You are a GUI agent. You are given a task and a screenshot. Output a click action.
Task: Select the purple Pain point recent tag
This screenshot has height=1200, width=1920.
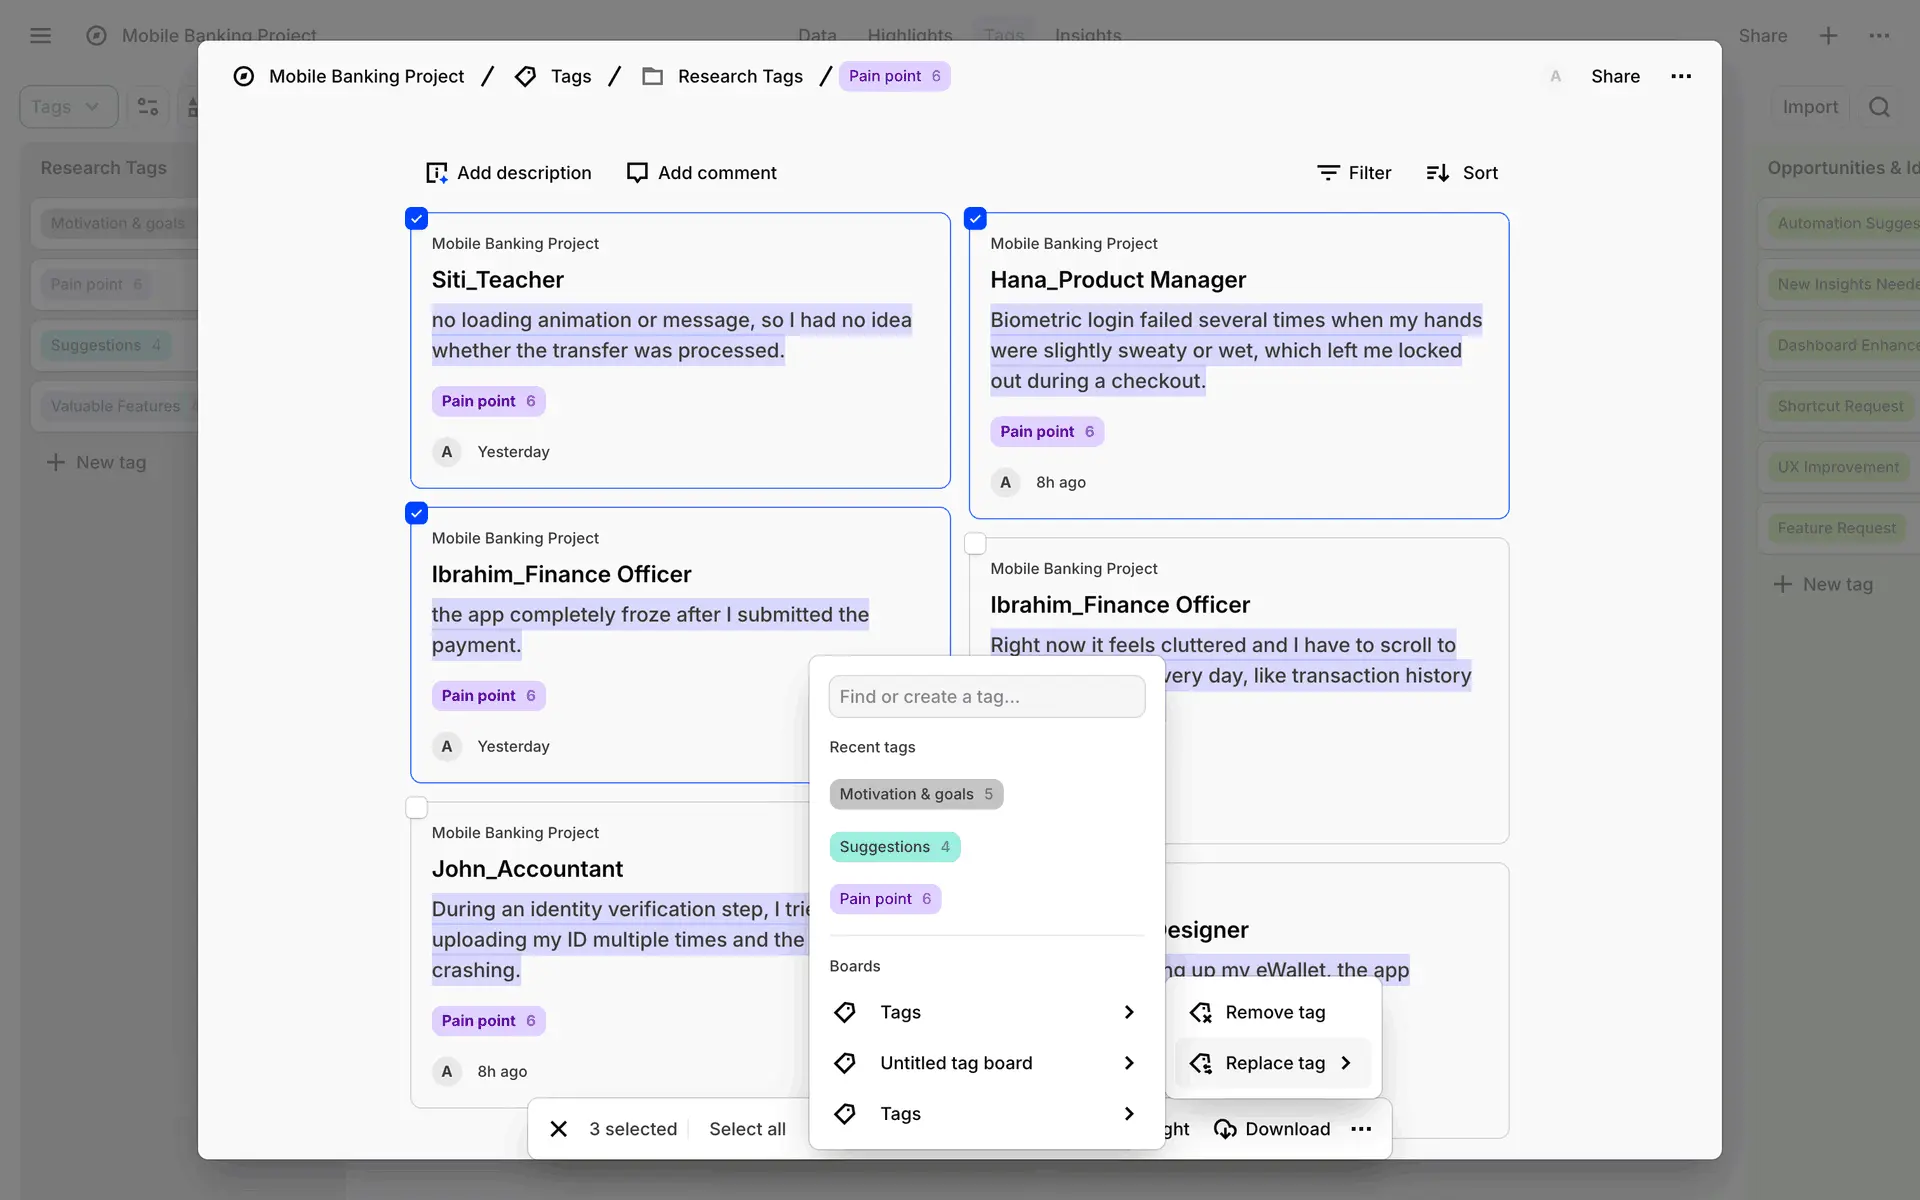point(884,899)
